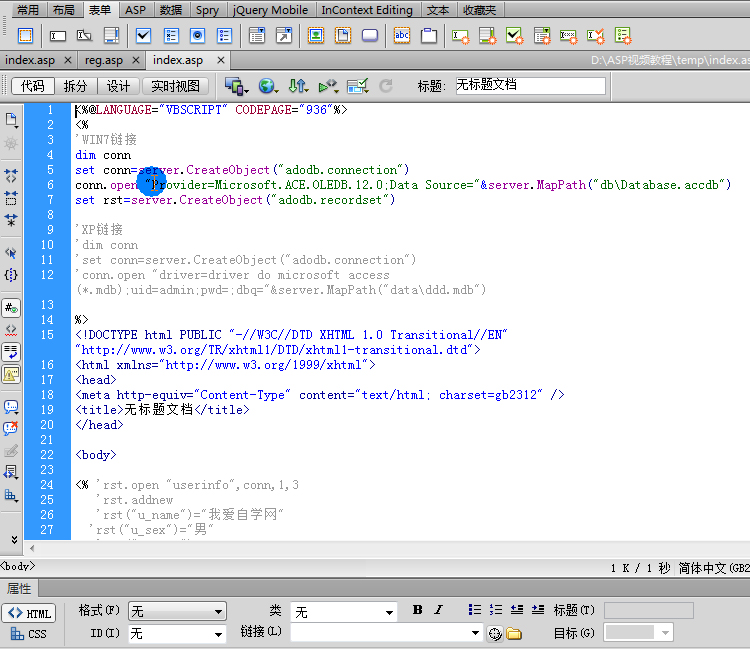750x649 pixels.
Task: Toggle line numbers in code toolbar
Action: coord(11,308)
